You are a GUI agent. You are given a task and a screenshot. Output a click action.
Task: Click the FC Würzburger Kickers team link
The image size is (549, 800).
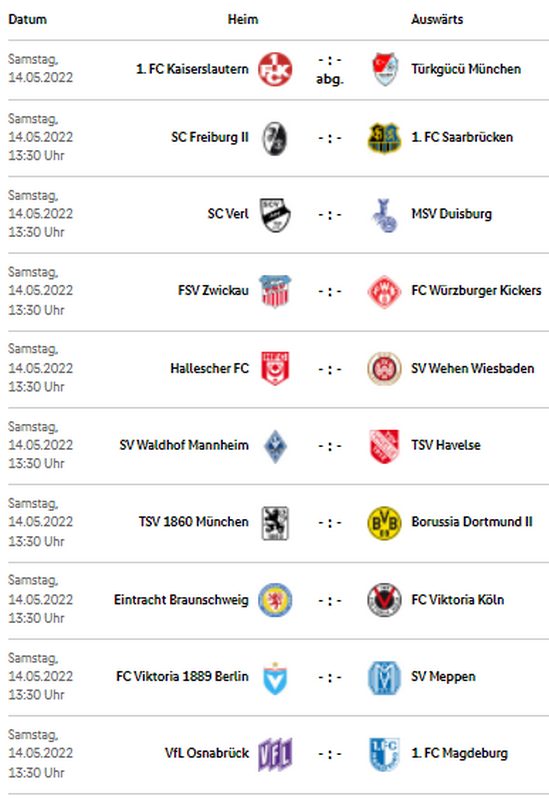pos(476,290)
